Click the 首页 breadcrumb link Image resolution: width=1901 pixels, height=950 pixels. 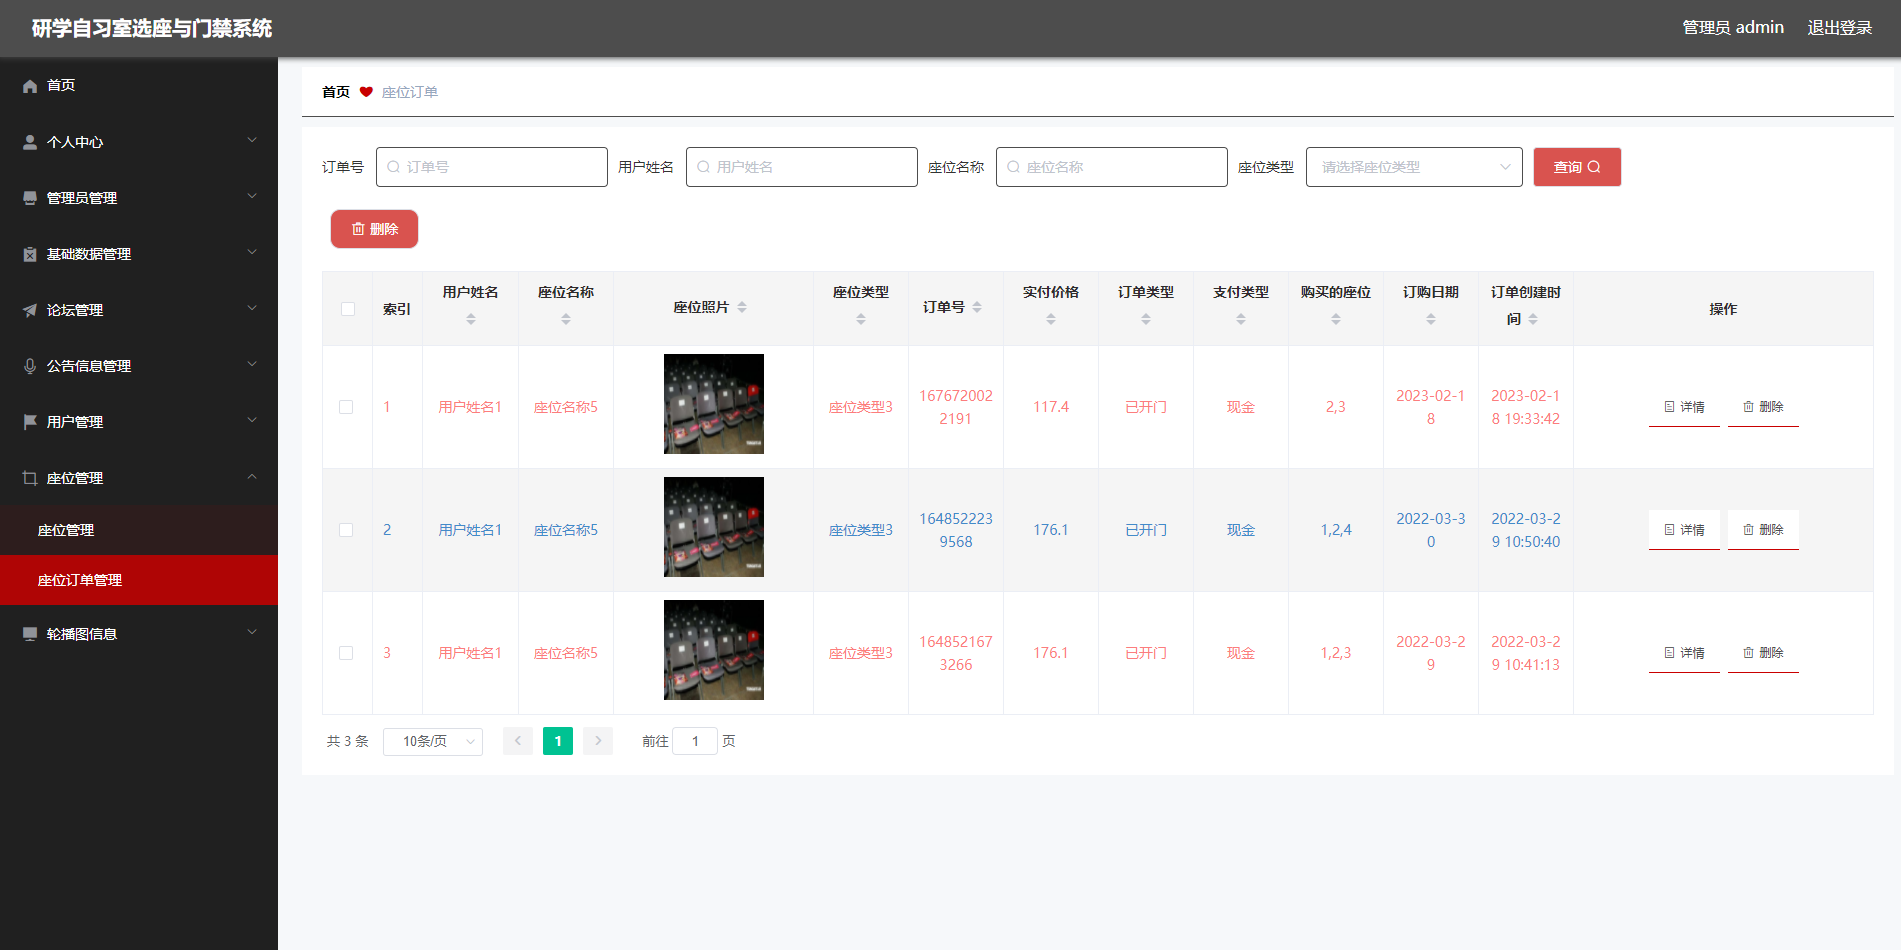336,92
